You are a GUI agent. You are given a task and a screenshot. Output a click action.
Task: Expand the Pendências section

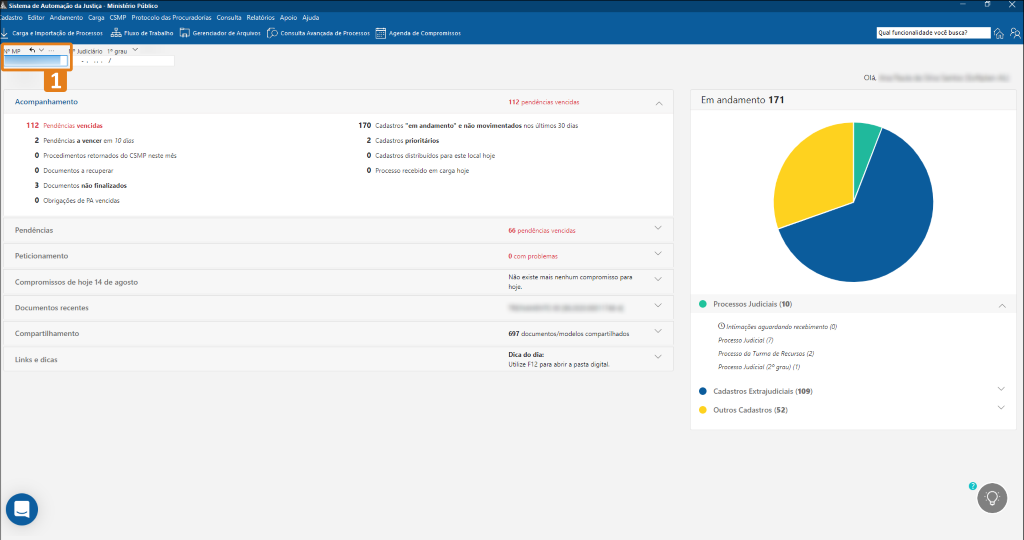point(658,229)
